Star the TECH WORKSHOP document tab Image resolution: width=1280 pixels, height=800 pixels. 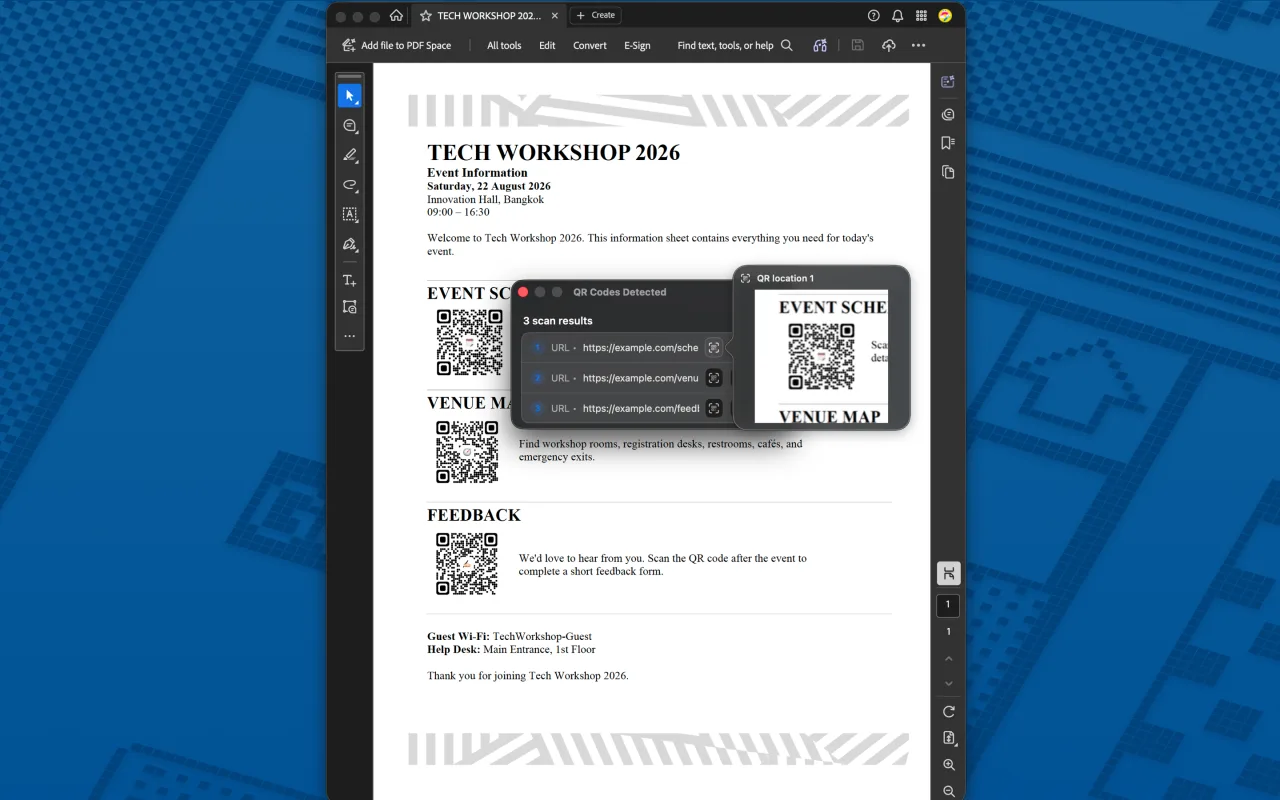coord(426,16)
